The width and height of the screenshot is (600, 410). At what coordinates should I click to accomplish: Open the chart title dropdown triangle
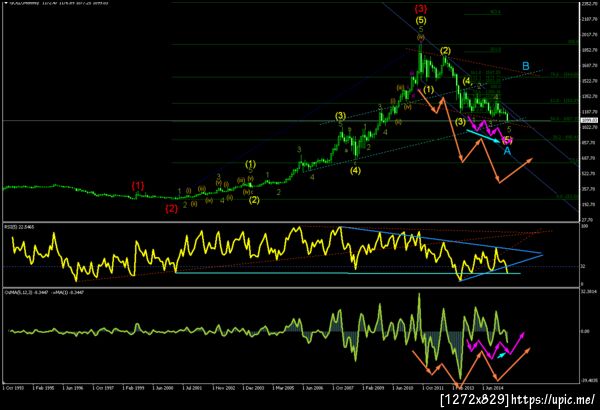5,2
